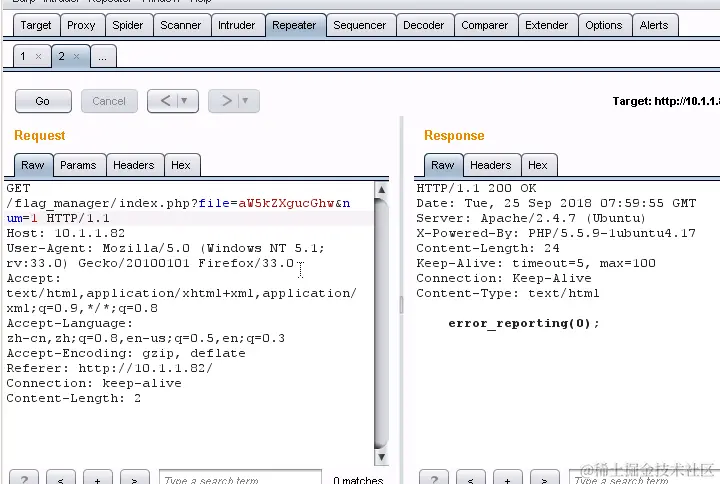
Task: Click the response search + button
Action: click(507, 478)
